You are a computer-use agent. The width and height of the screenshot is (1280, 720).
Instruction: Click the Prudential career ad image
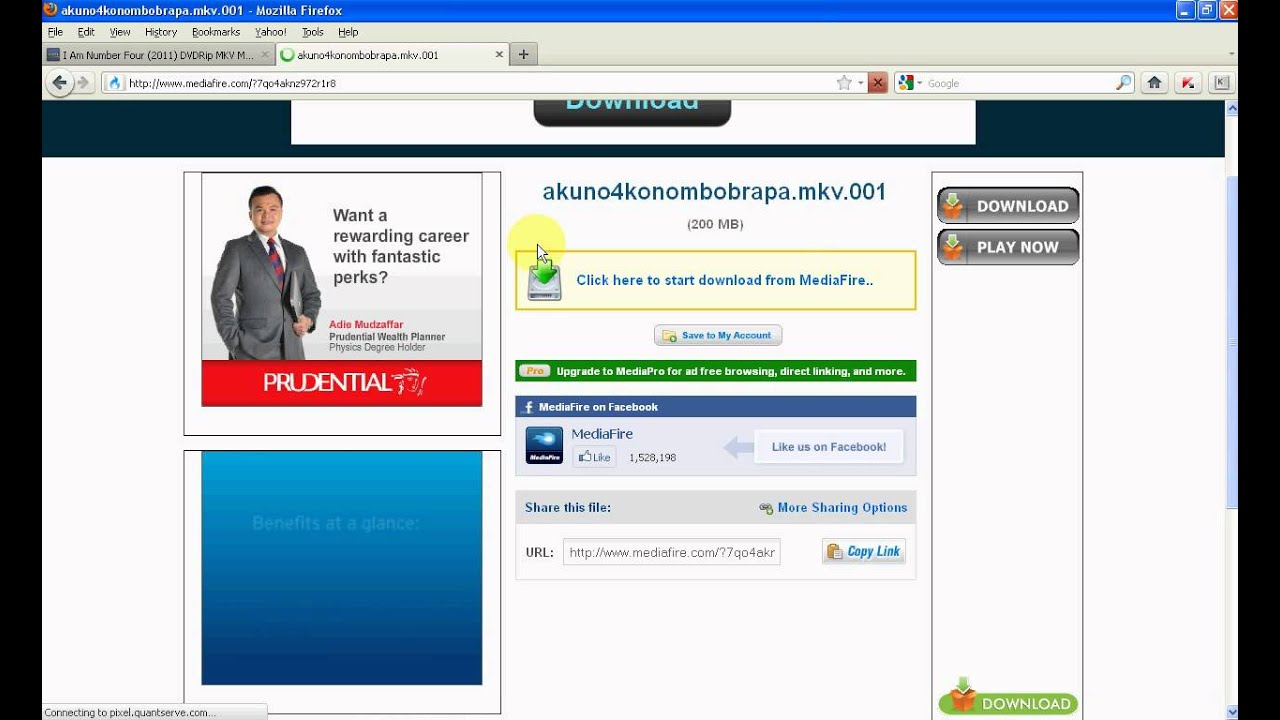click(x=342, y=289)
